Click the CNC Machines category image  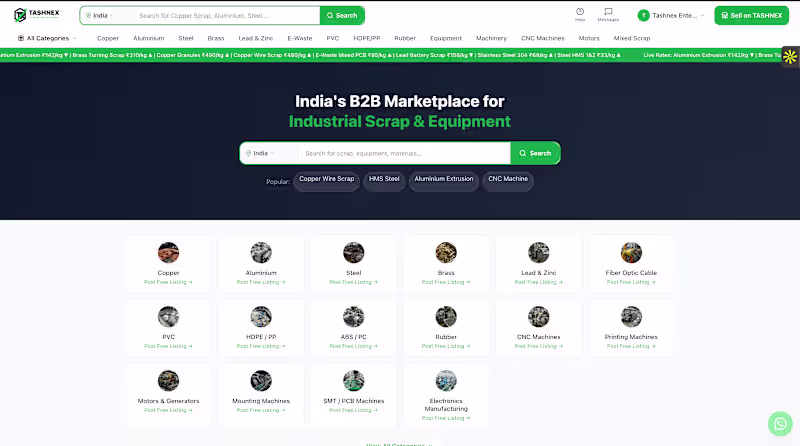(539, 317)
